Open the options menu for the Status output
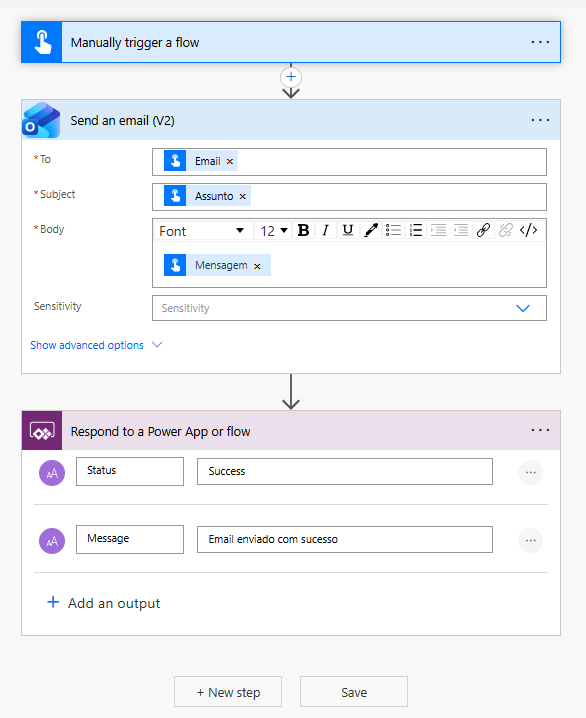This screenshot has height=718, width=586. pyautogui.click(x=531, y=472)
